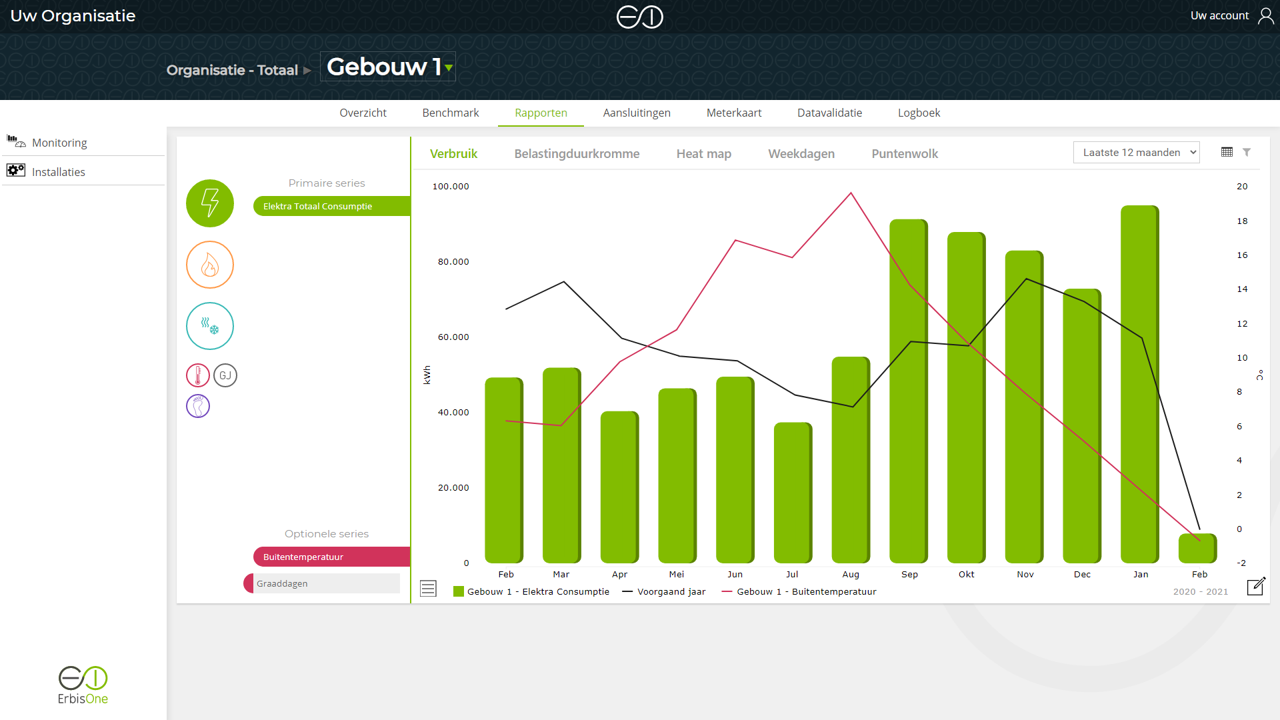The image size is (1280, 720).
Task: Select the GJ energy unit icon
Action: 225,375
